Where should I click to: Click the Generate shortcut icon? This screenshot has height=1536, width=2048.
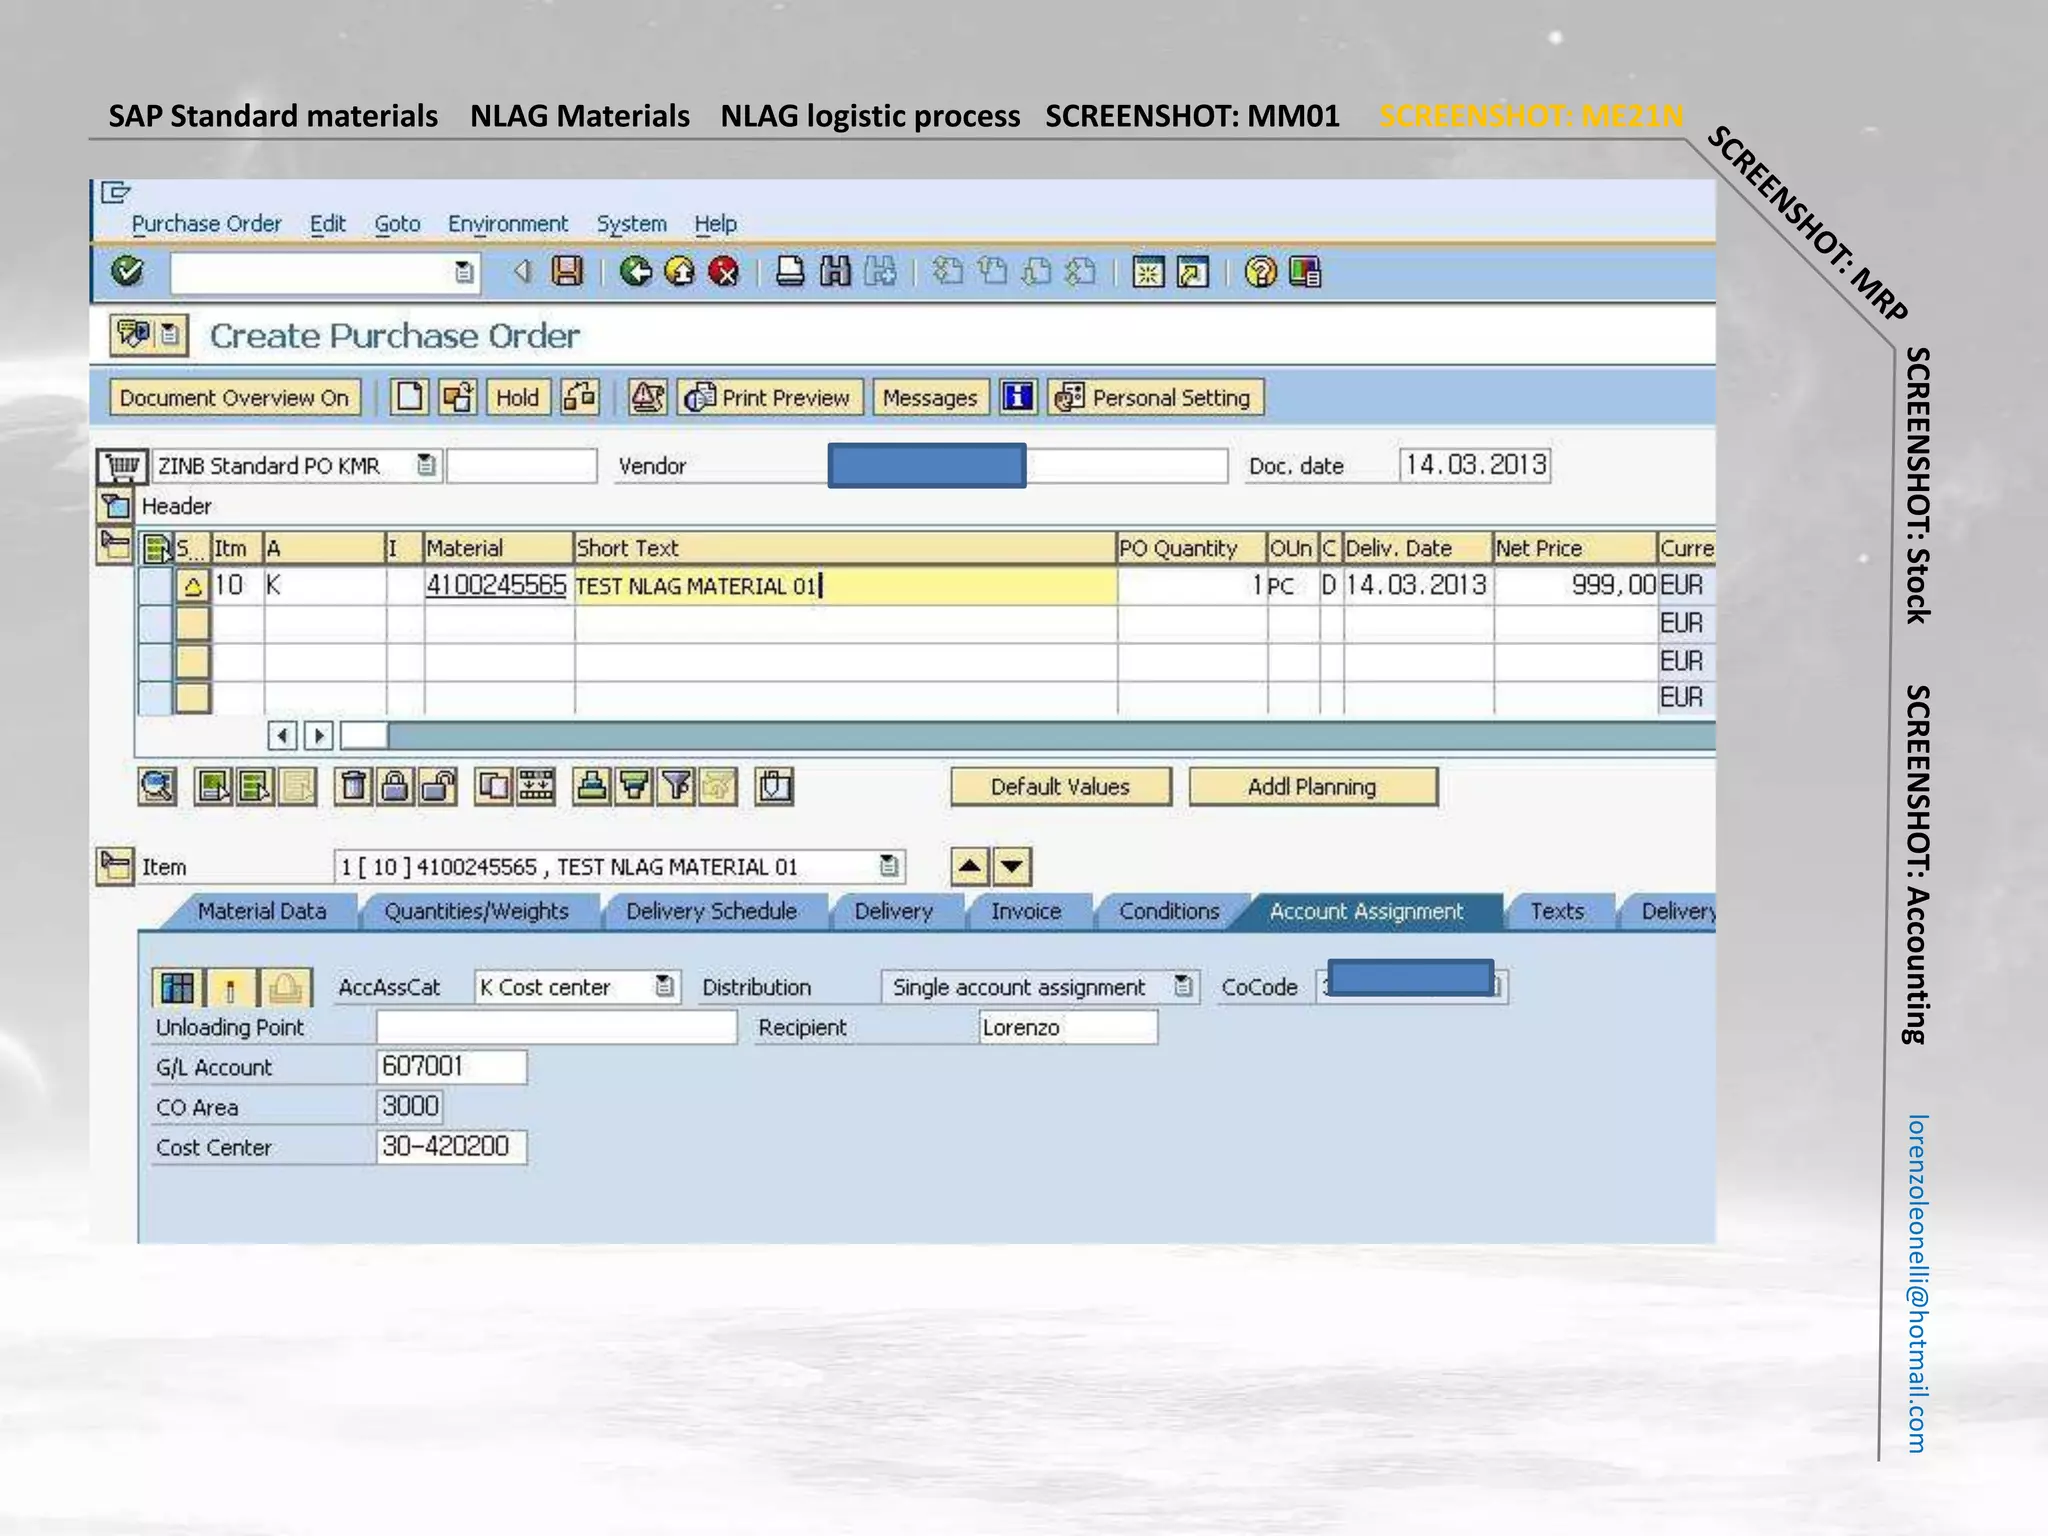point(1193,271)
